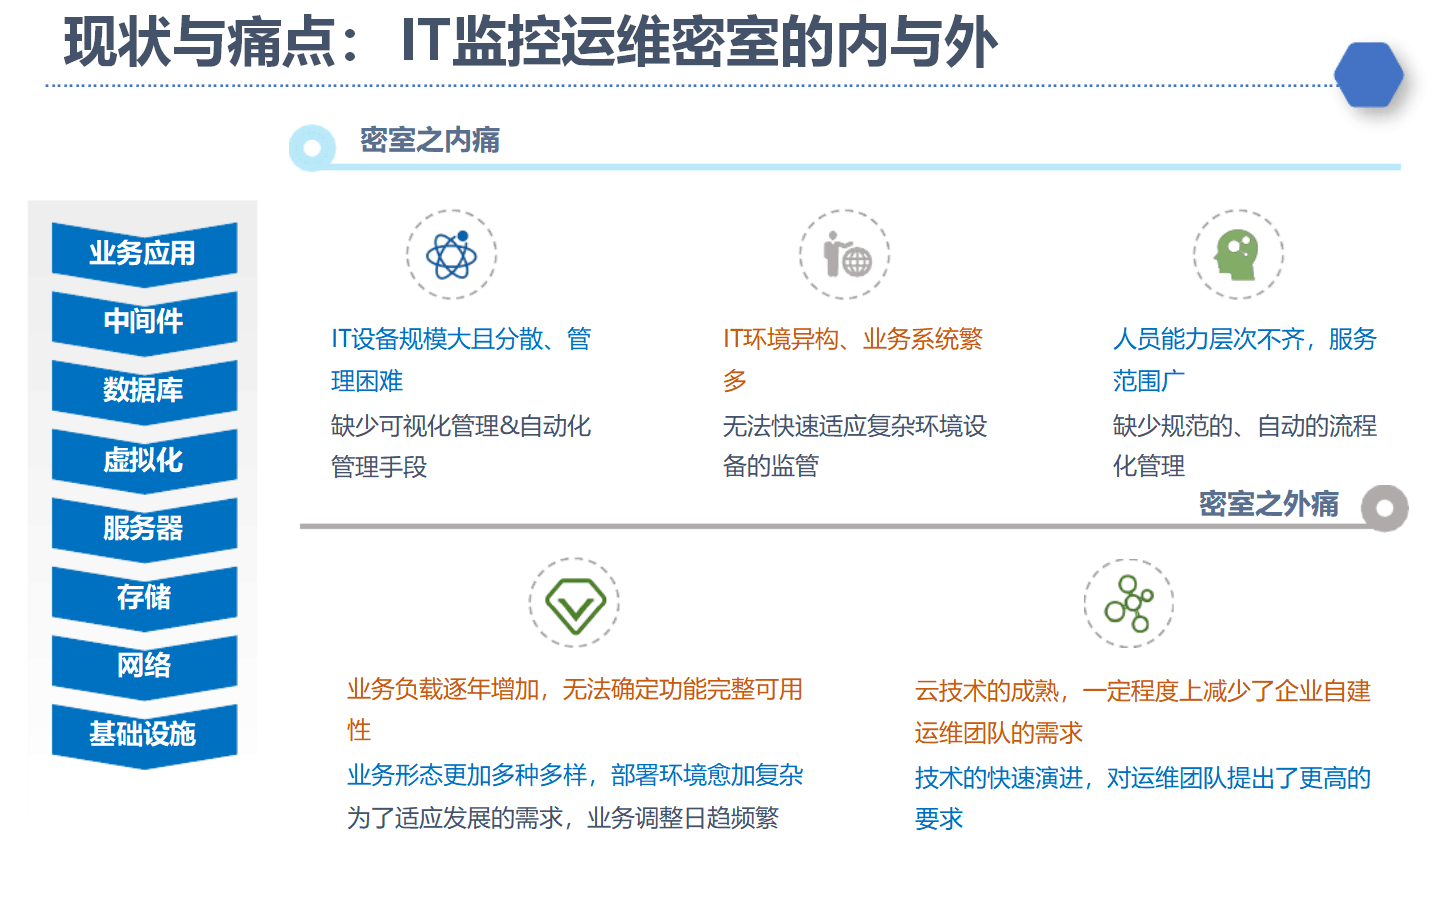Select the 基础设施 layer block
This screenshot has height=900, width=1440.
click(x=144, y=735)
